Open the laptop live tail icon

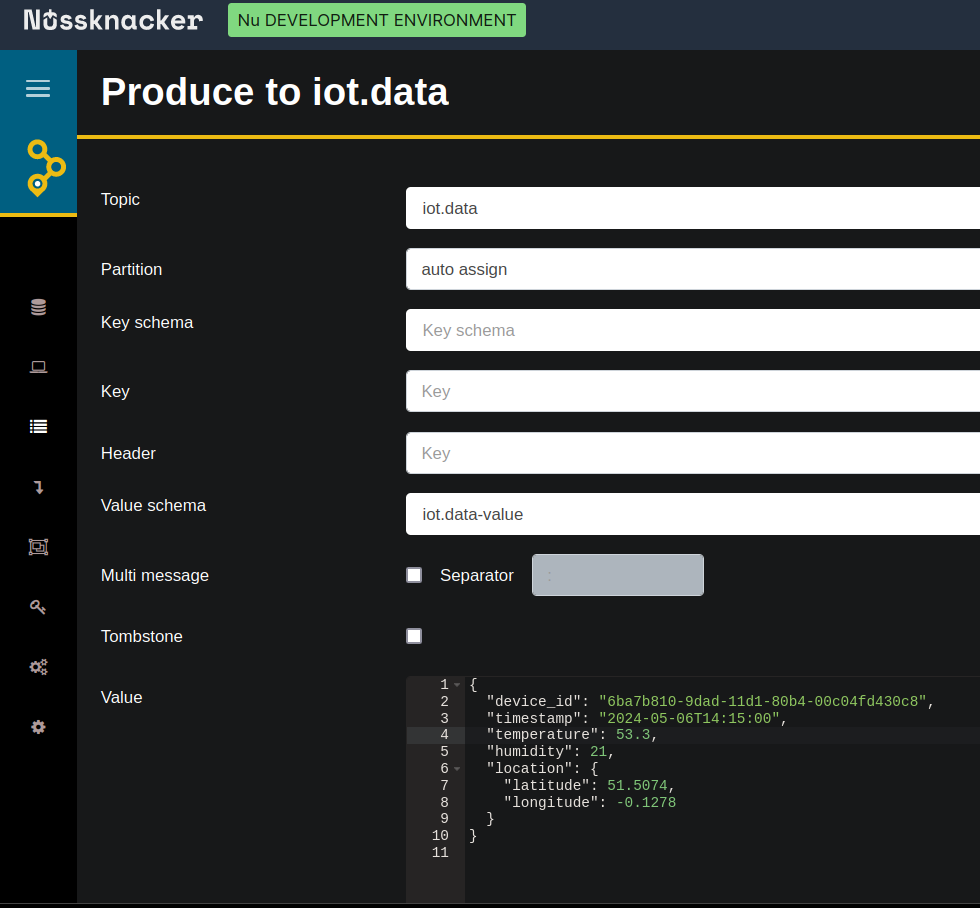[38, 367]
